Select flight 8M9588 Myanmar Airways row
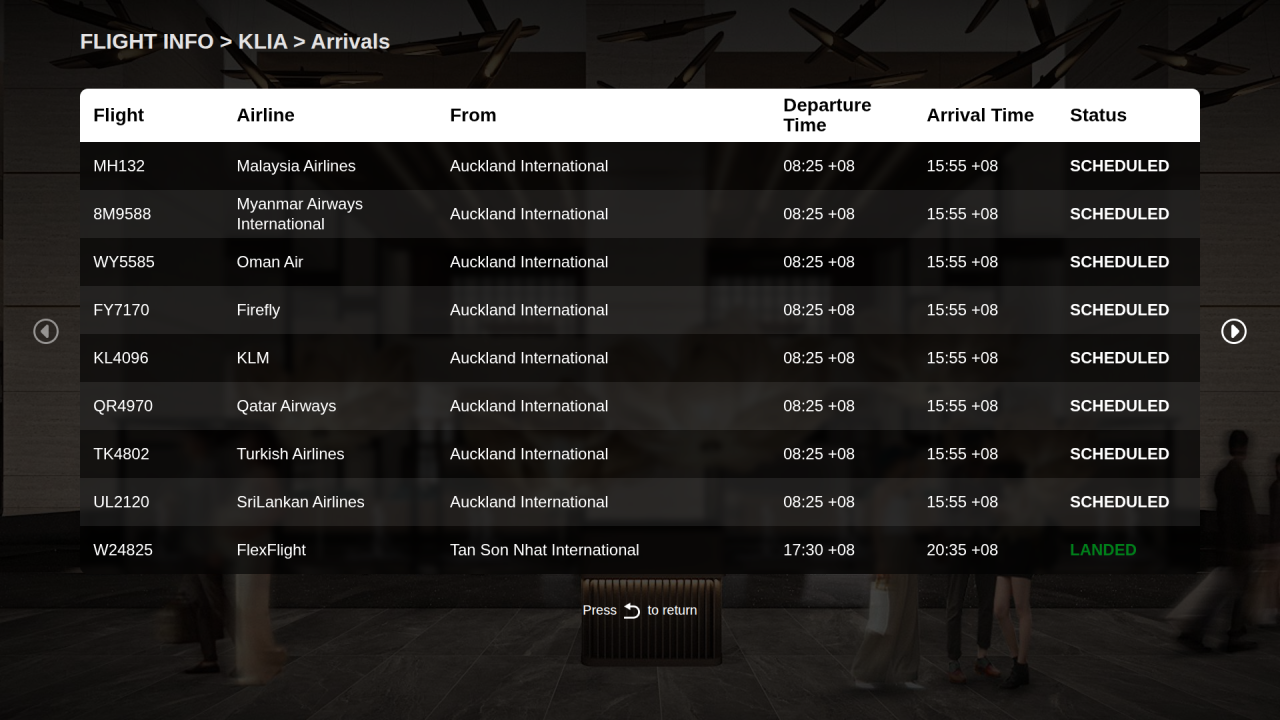 (x=640, y=214)
